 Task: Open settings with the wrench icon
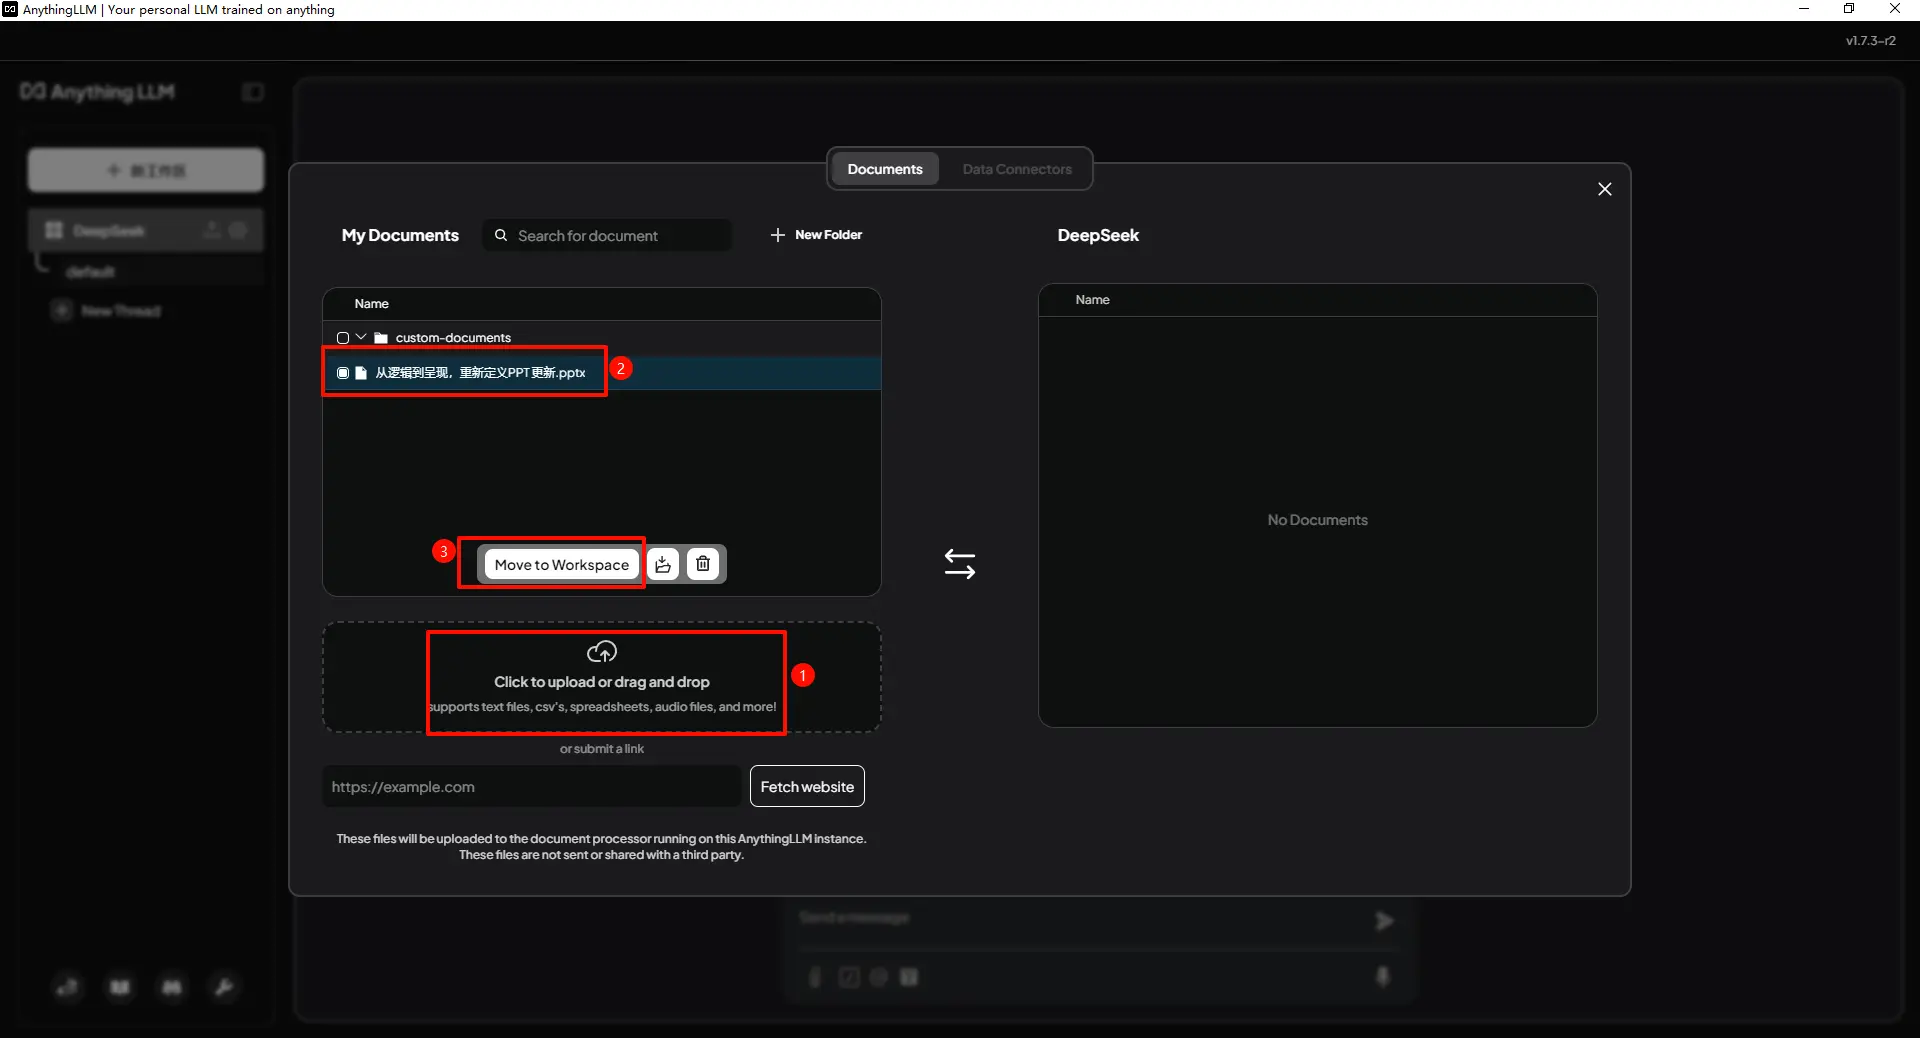tap(224, 987)
